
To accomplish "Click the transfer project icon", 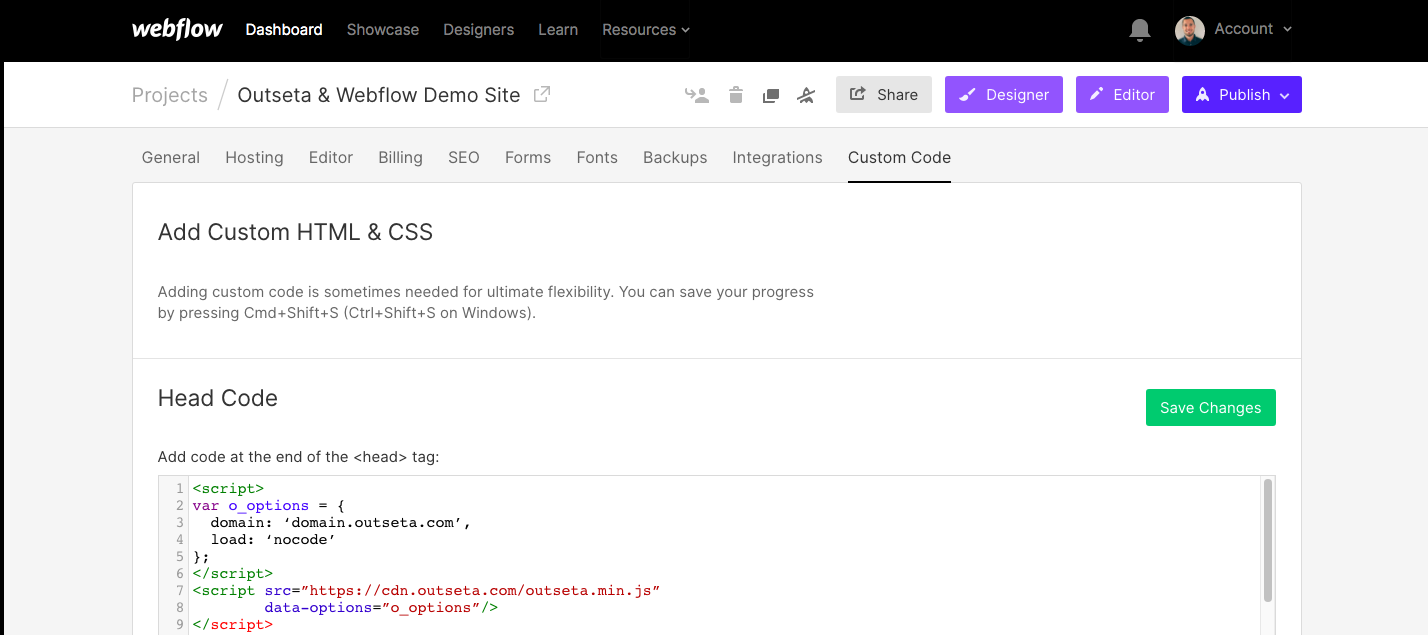I will (x=697, y=95).
